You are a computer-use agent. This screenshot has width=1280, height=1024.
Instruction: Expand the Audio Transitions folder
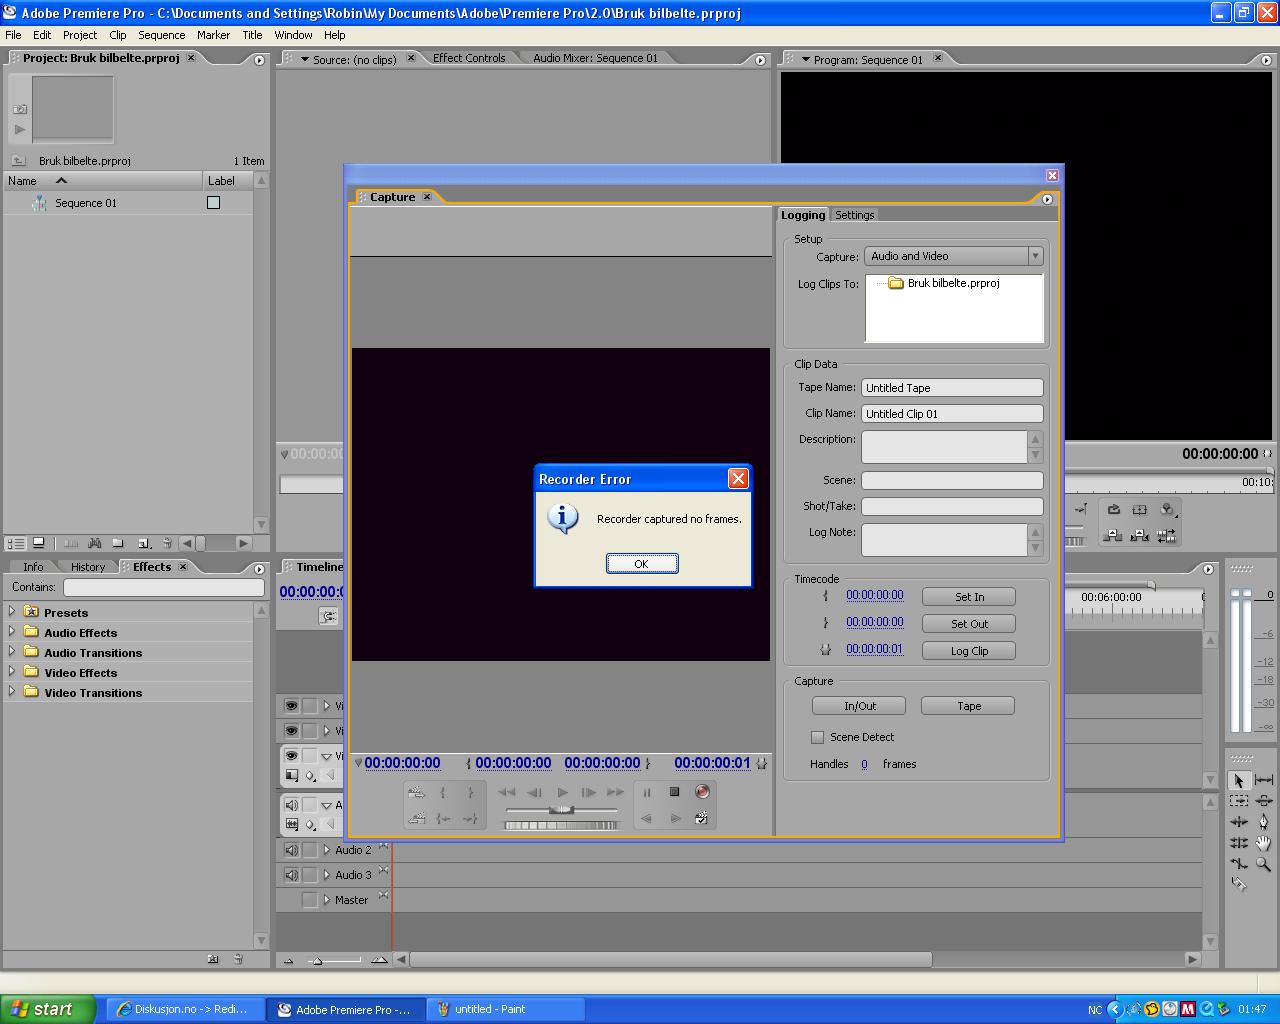click(12, 652)
